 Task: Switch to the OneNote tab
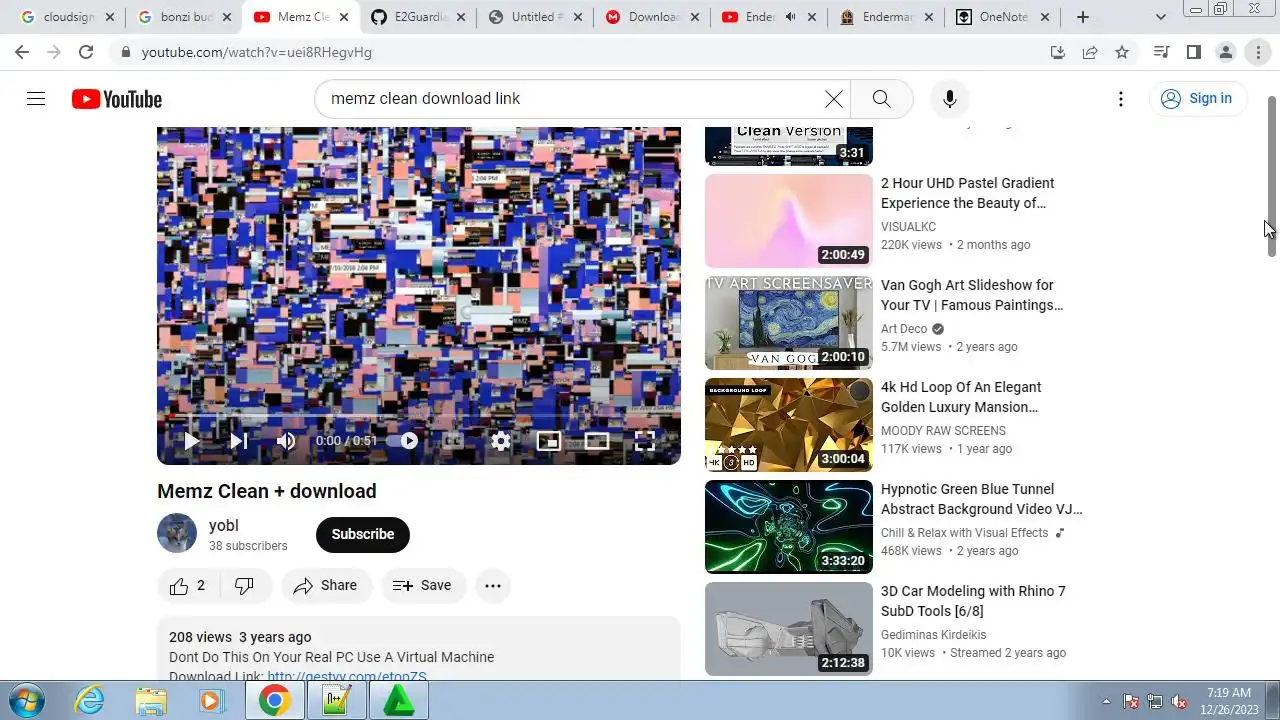click(1004, 17)
